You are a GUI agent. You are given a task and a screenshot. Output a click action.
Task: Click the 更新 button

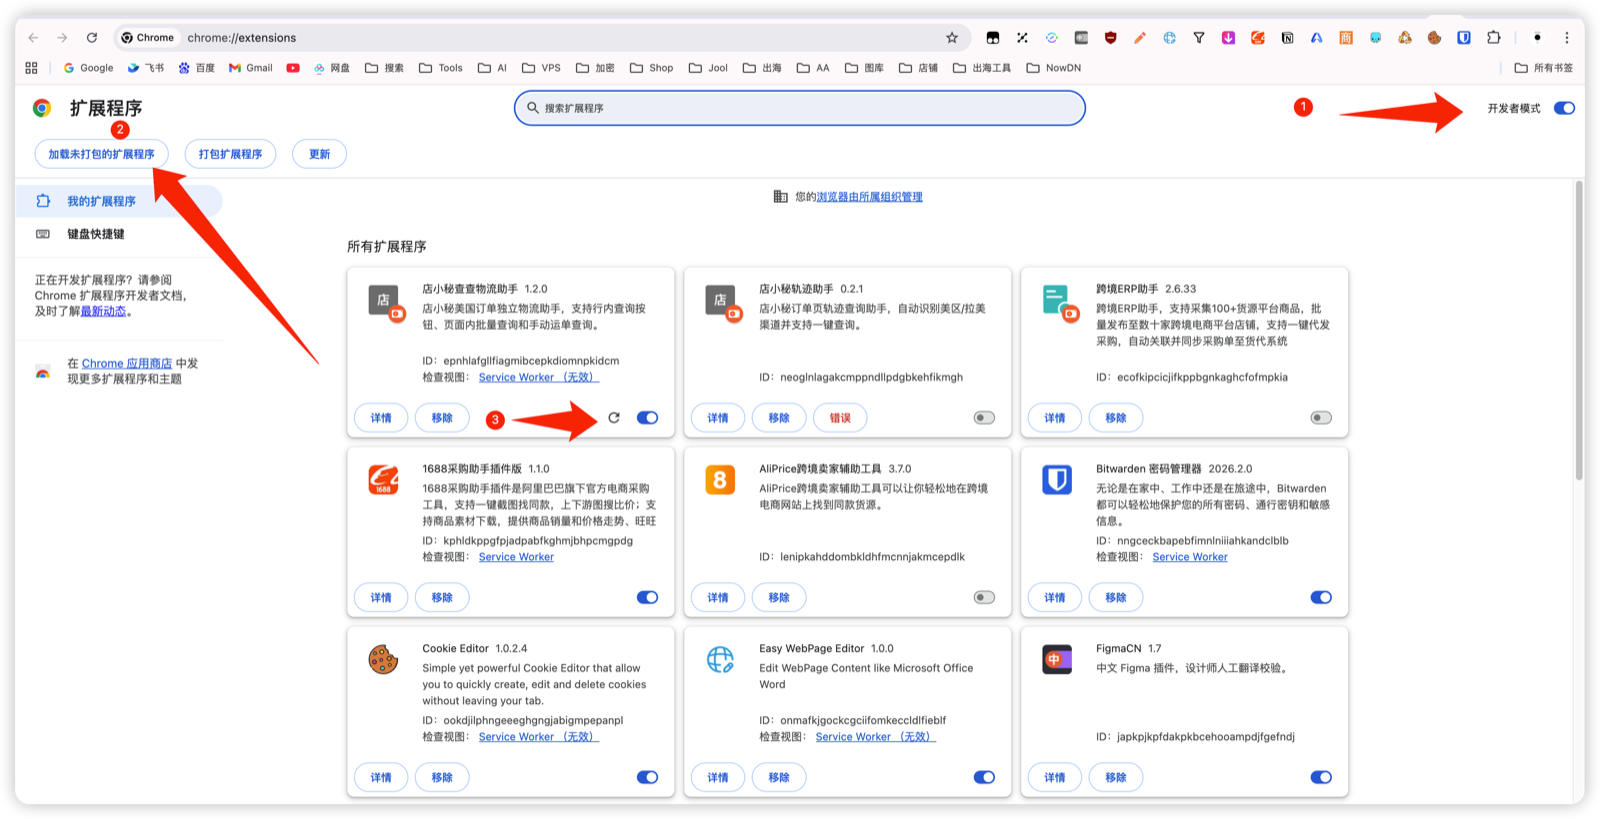click(x=320, y=154)
